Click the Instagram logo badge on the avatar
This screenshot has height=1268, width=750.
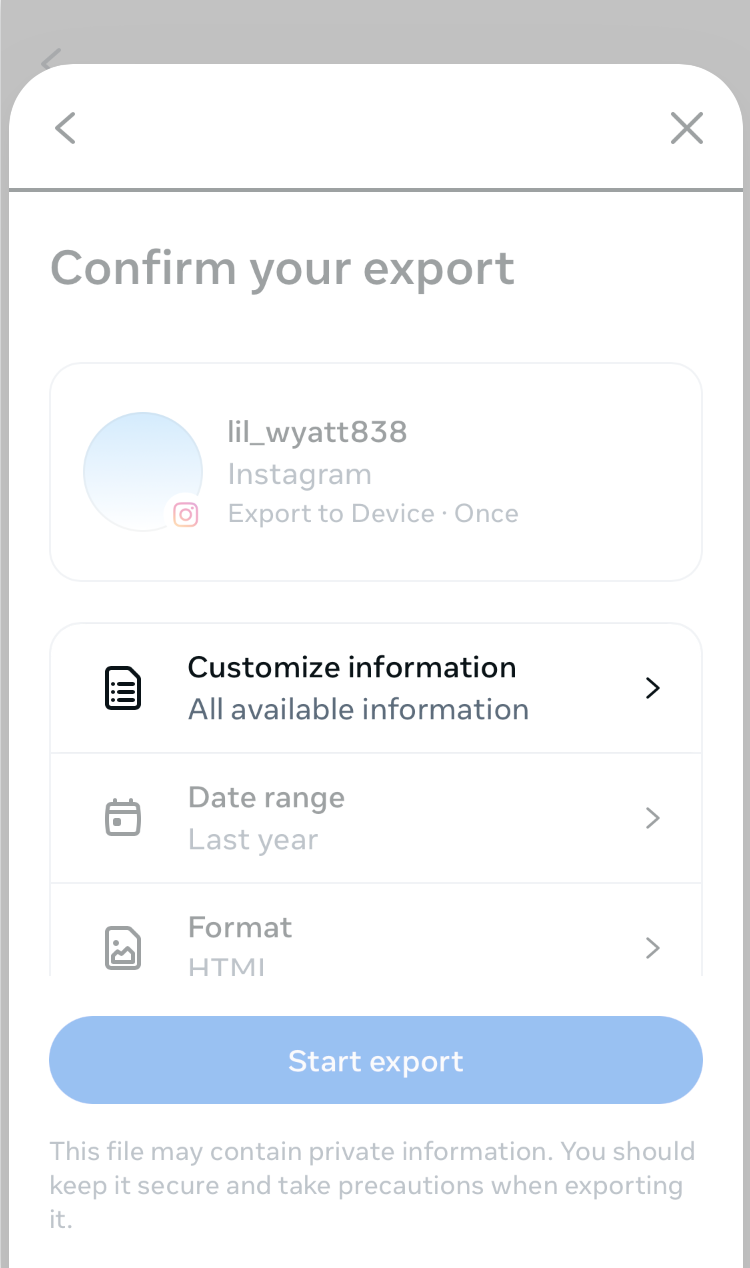pos(185,515)
